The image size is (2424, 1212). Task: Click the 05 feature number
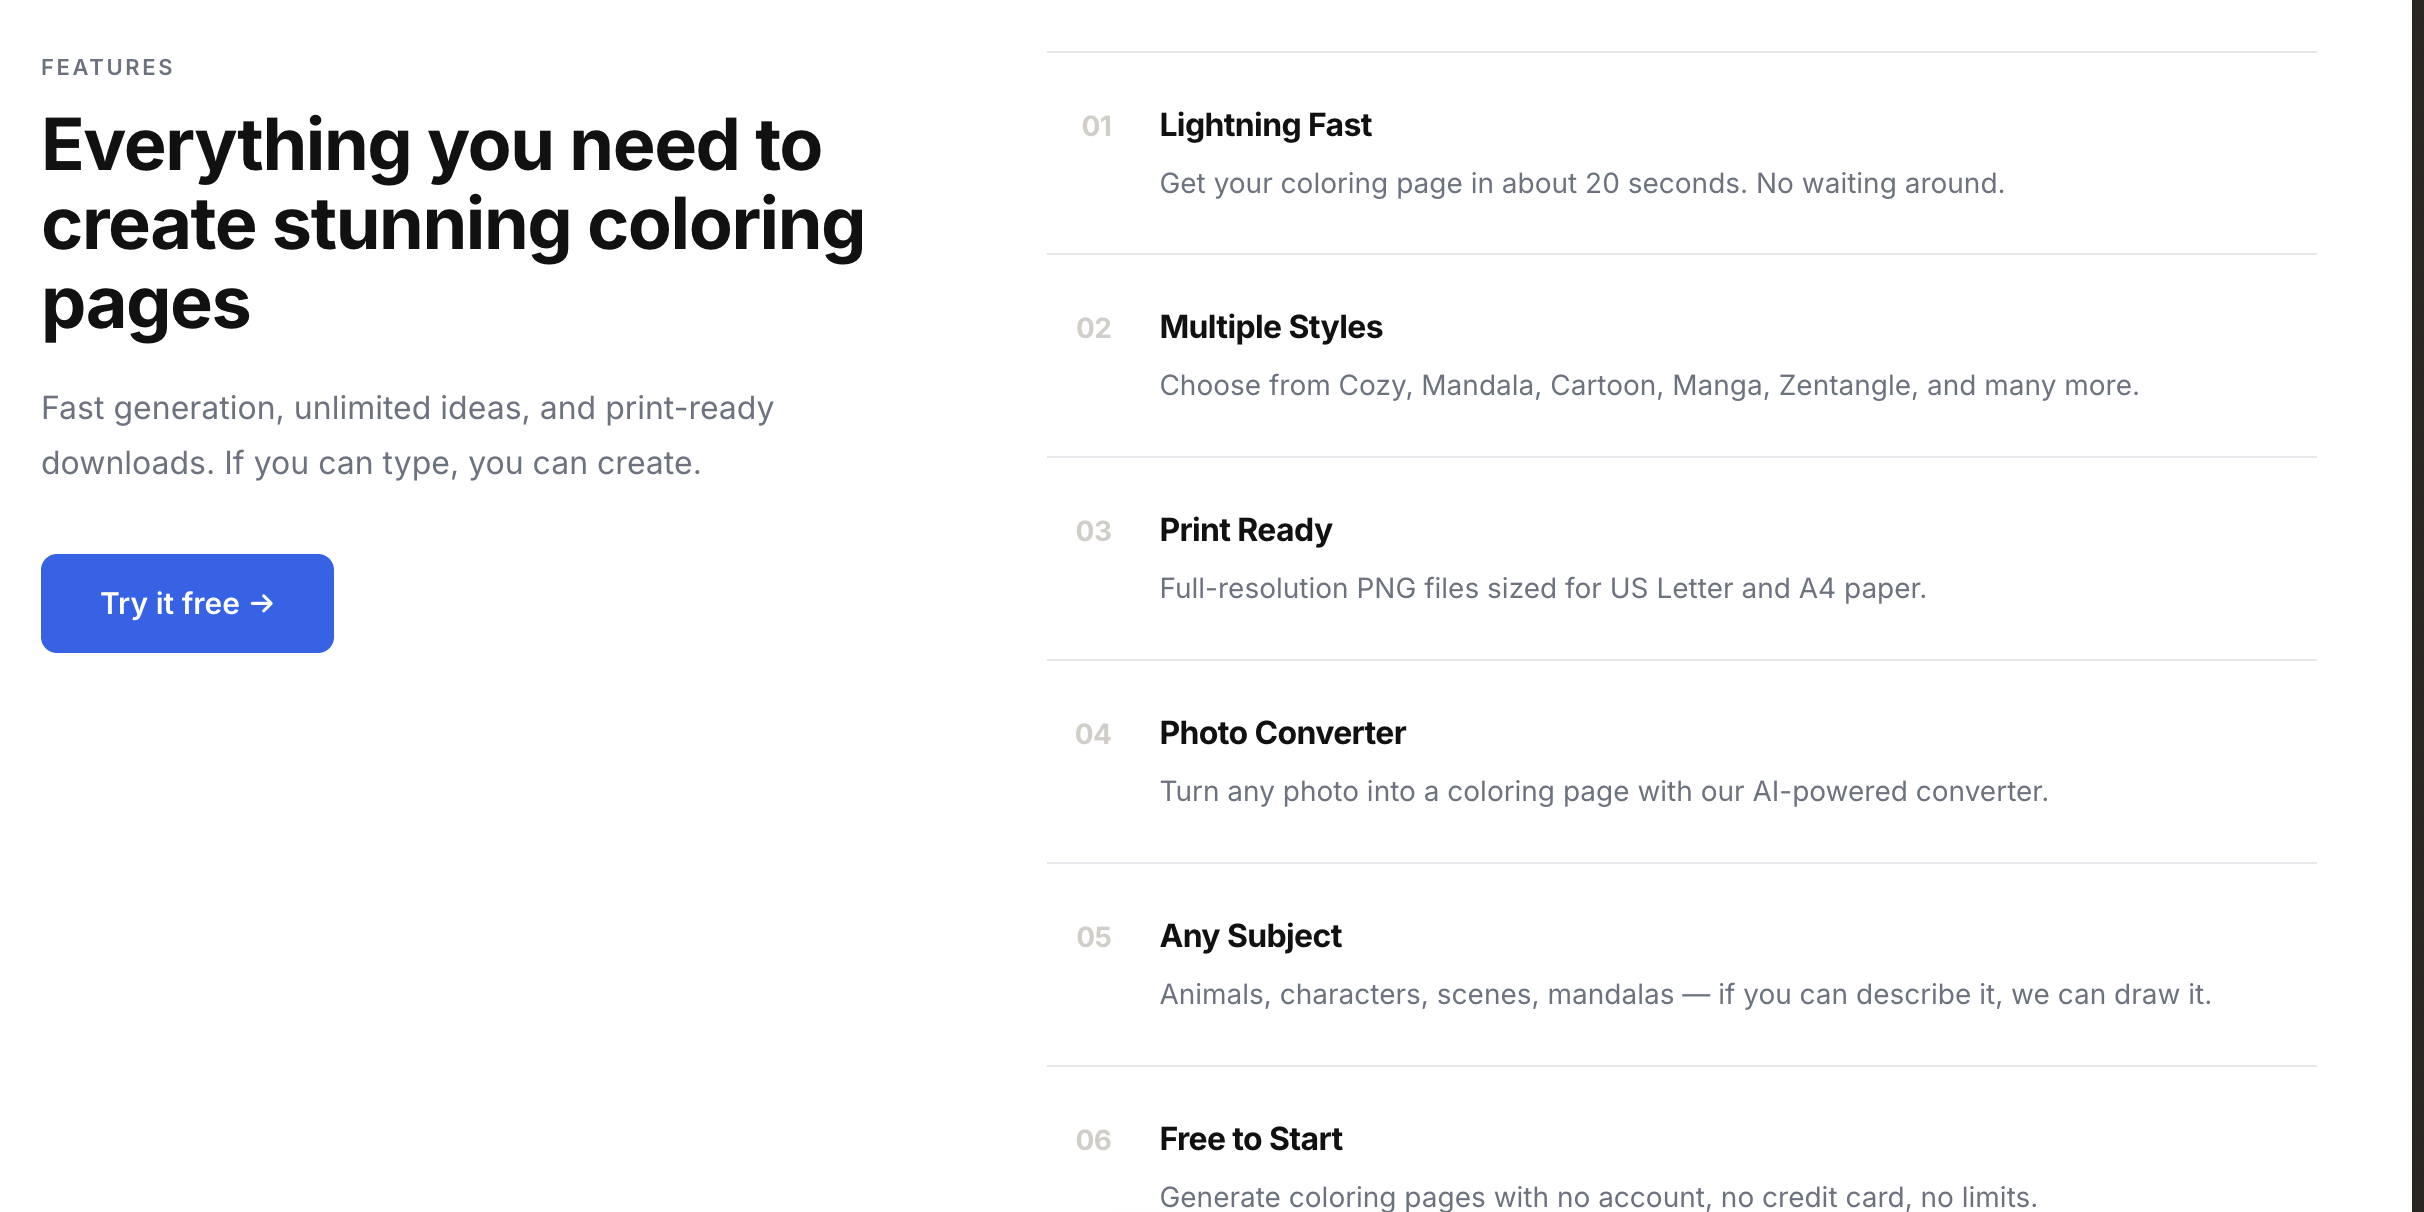(x=1093, y=937)
